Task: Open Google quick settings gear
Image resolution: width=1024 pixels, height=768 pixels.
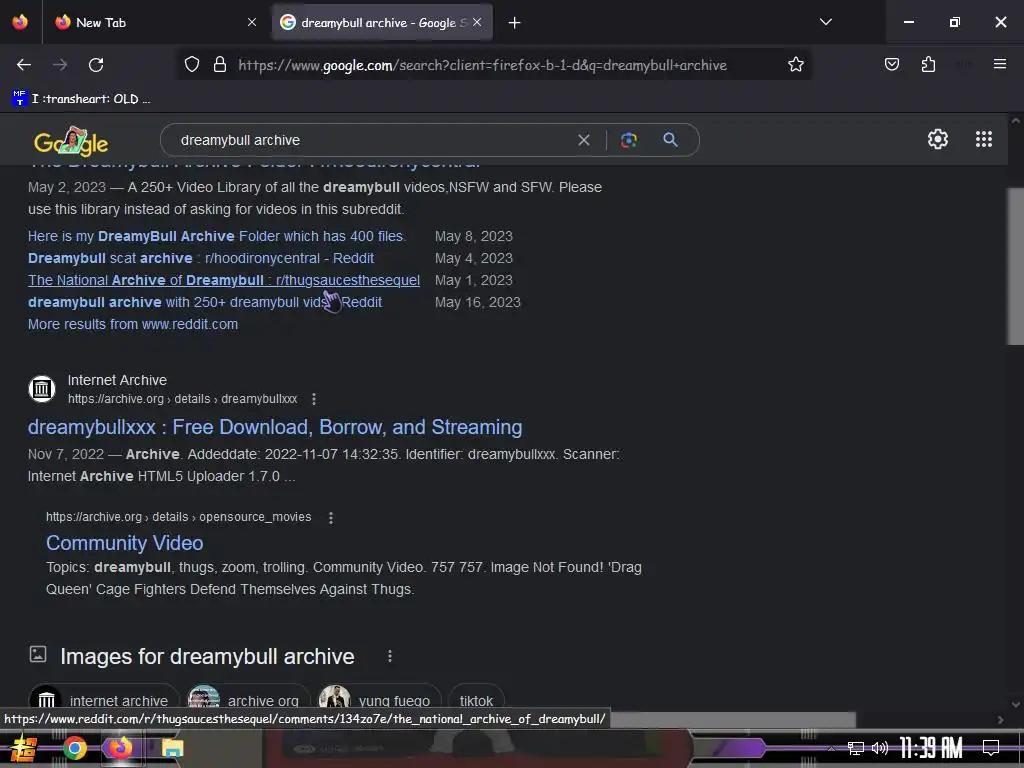Action: 938,139
